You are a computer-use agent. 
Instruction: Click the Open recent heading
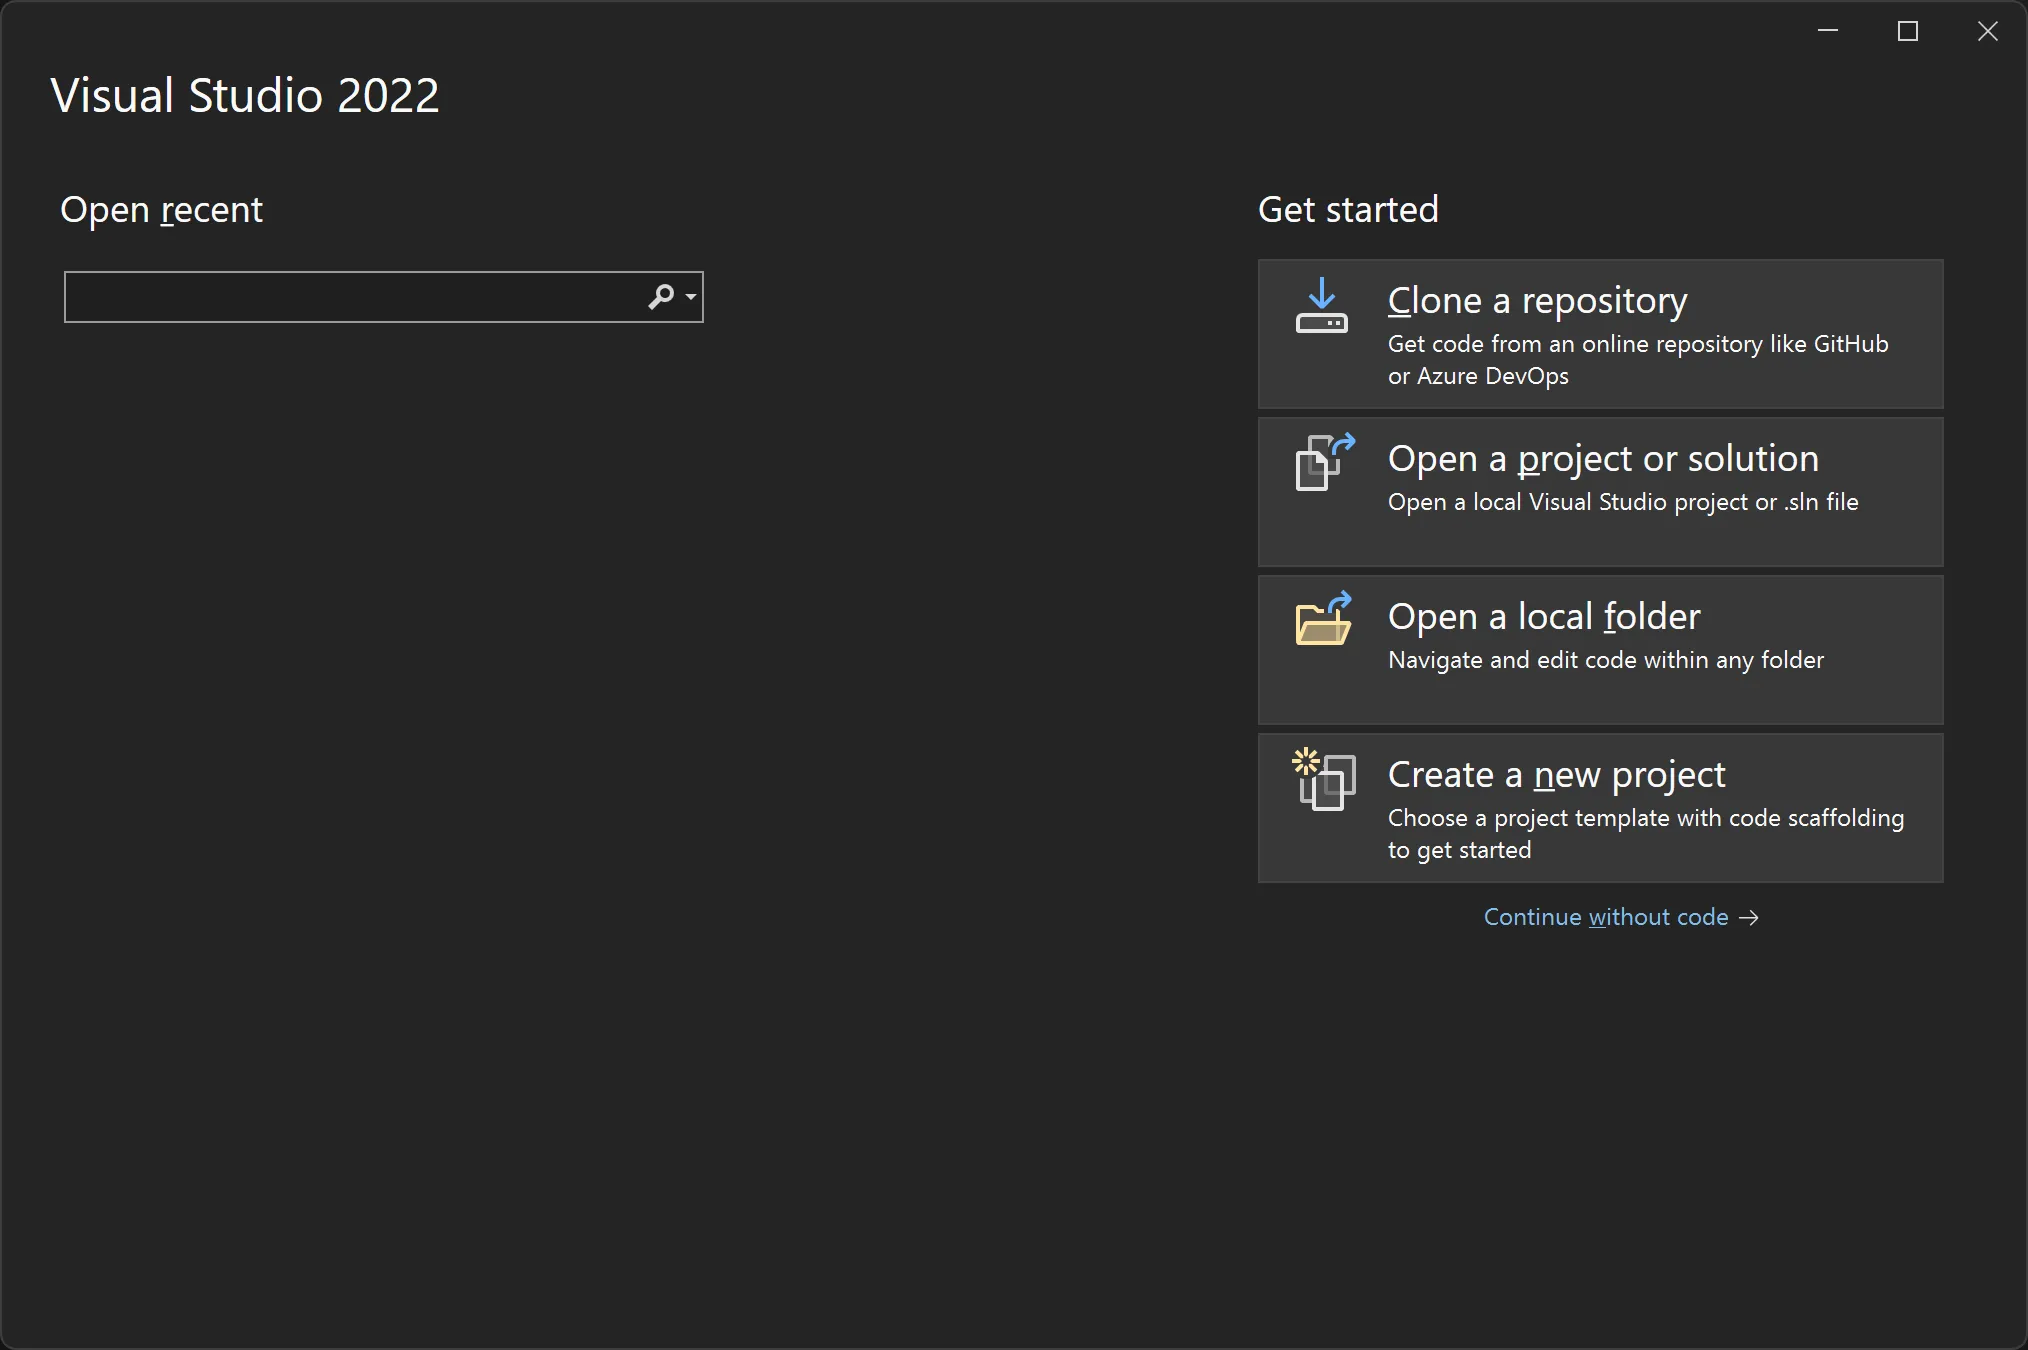(162, 210)
